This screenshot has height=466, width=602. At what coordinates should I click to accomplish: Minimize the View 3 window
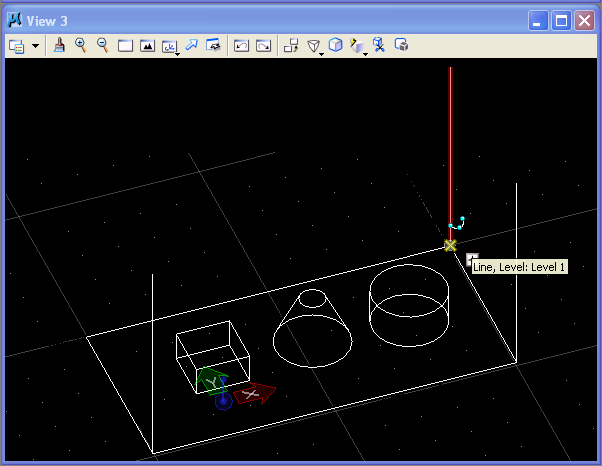538,20
